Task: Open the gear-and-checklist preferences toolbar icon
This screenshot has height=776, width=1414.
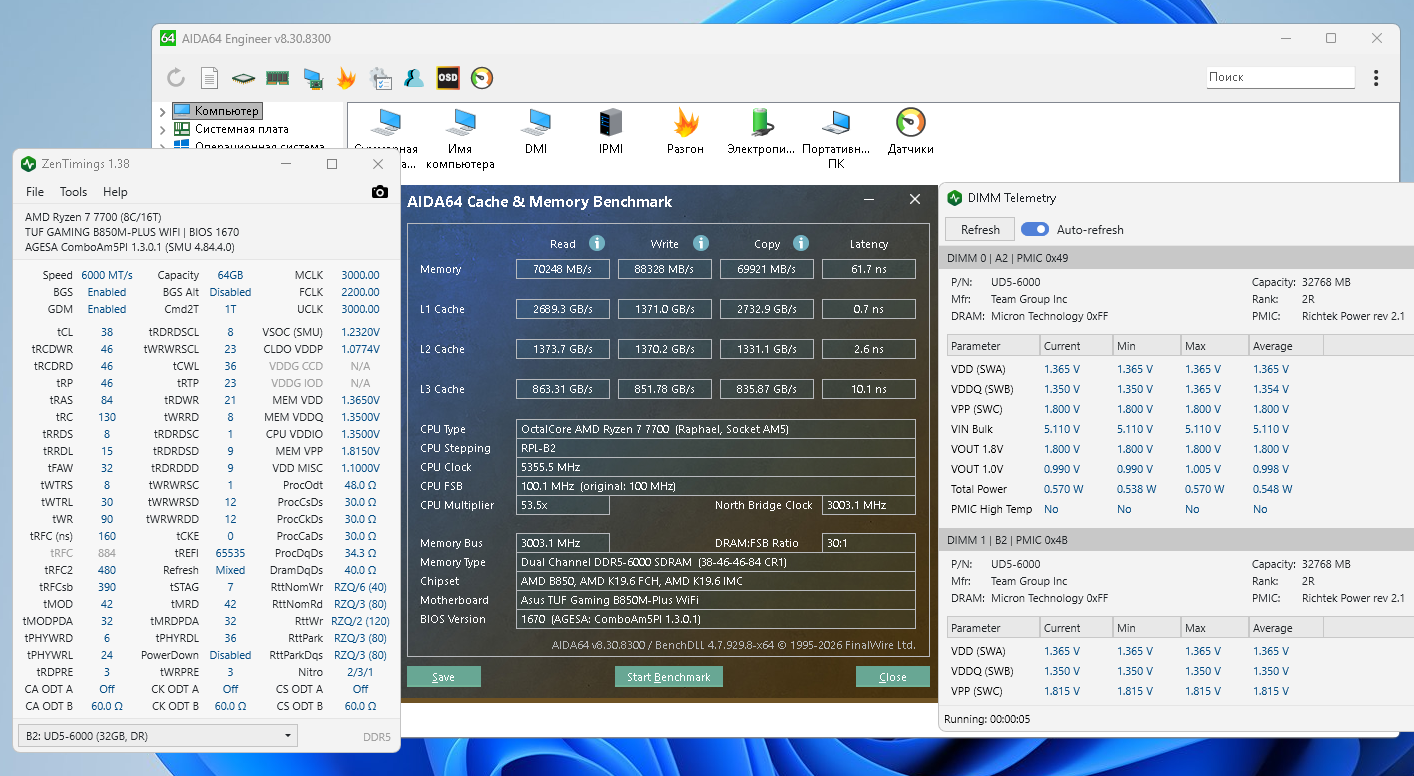Action: tap(380, 78)
